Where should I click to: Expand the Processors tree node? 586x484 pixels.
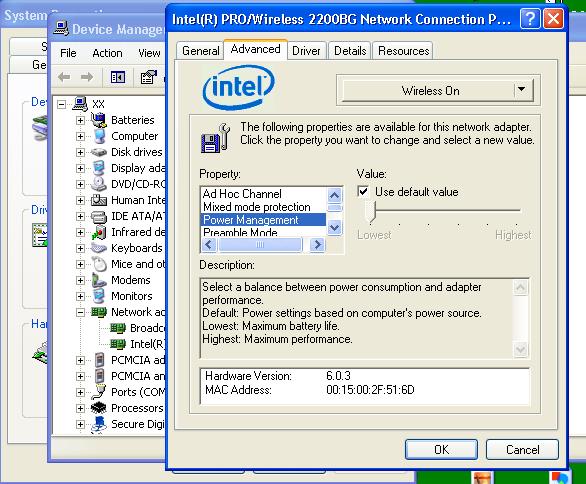coord(80,409)
